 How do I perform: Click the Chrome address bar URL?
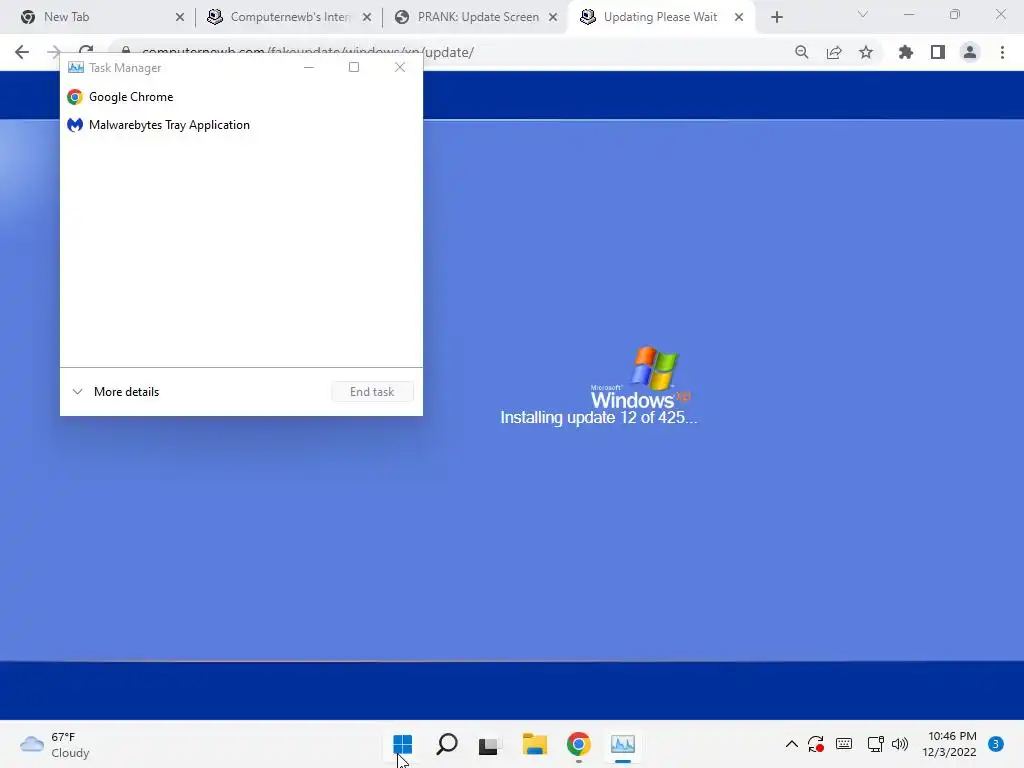[x=449, y=52]
